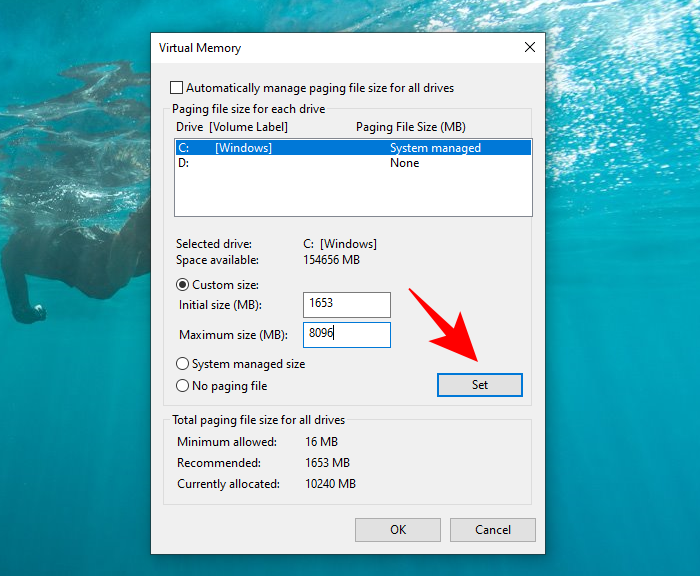Image resolution: width=700 pixels, height=576 pixels.
Task: Click the 'Selected drive:' label
Action: (214, 244)
